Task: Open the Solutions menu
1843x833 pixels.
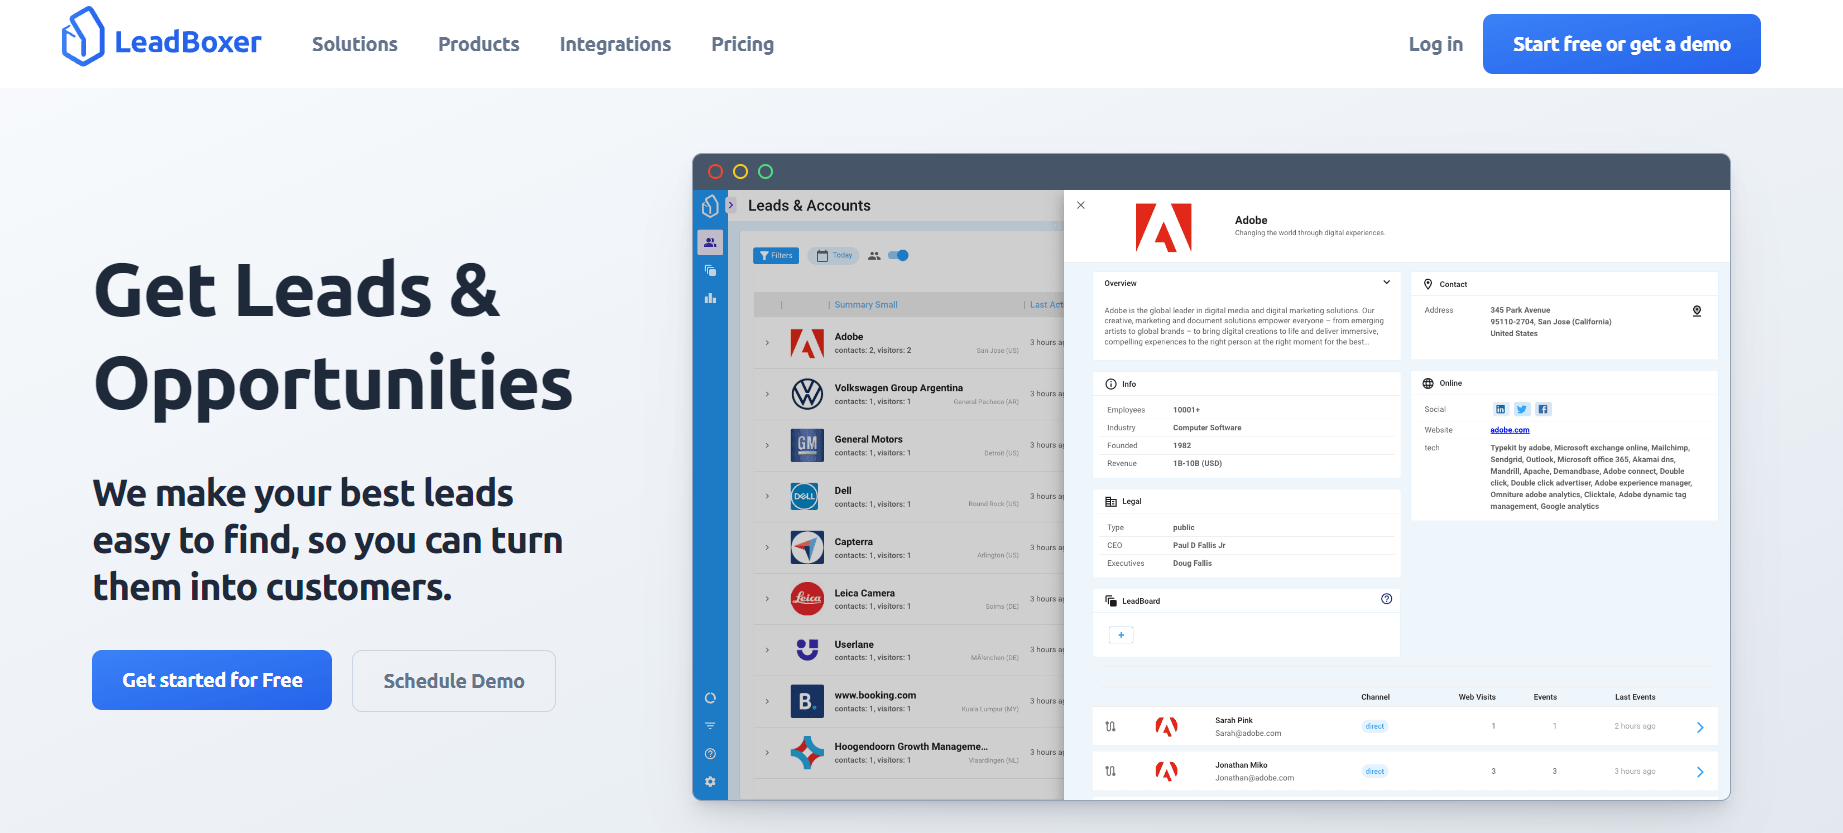Action: pyautogui.click(x=355, y=44)
